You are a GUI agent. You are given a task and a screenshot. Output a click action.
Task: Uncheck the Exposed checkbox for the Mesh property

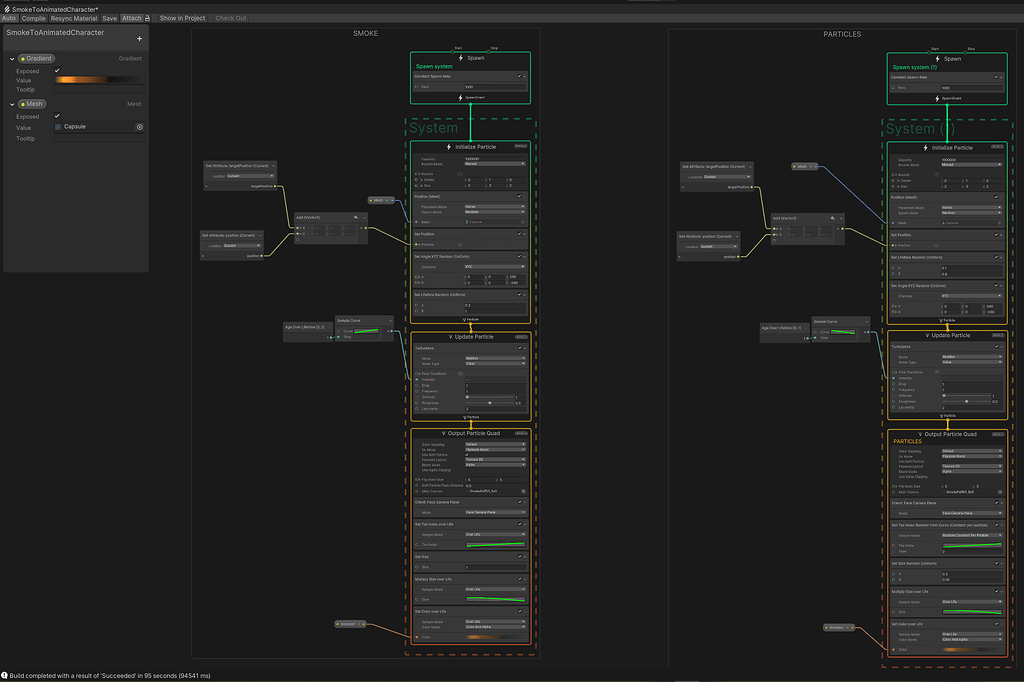tap(57, 117)
